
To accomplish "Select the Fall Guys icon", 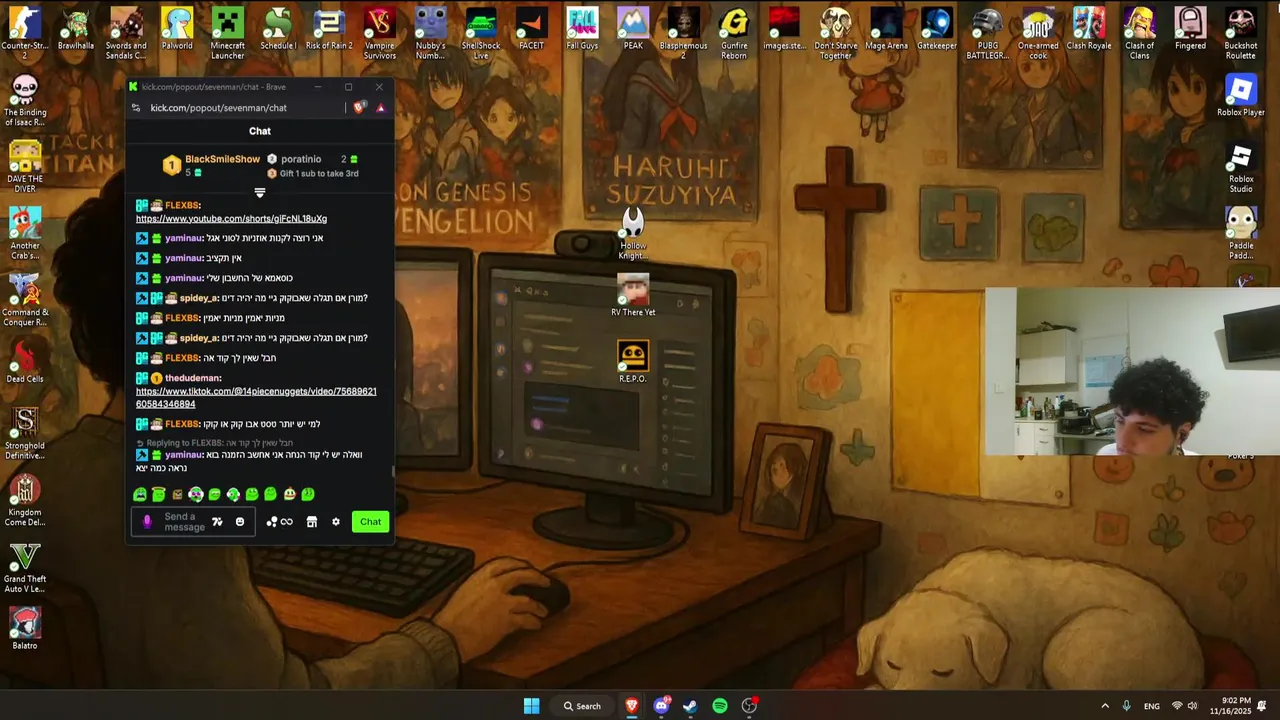I will (582, 30).
